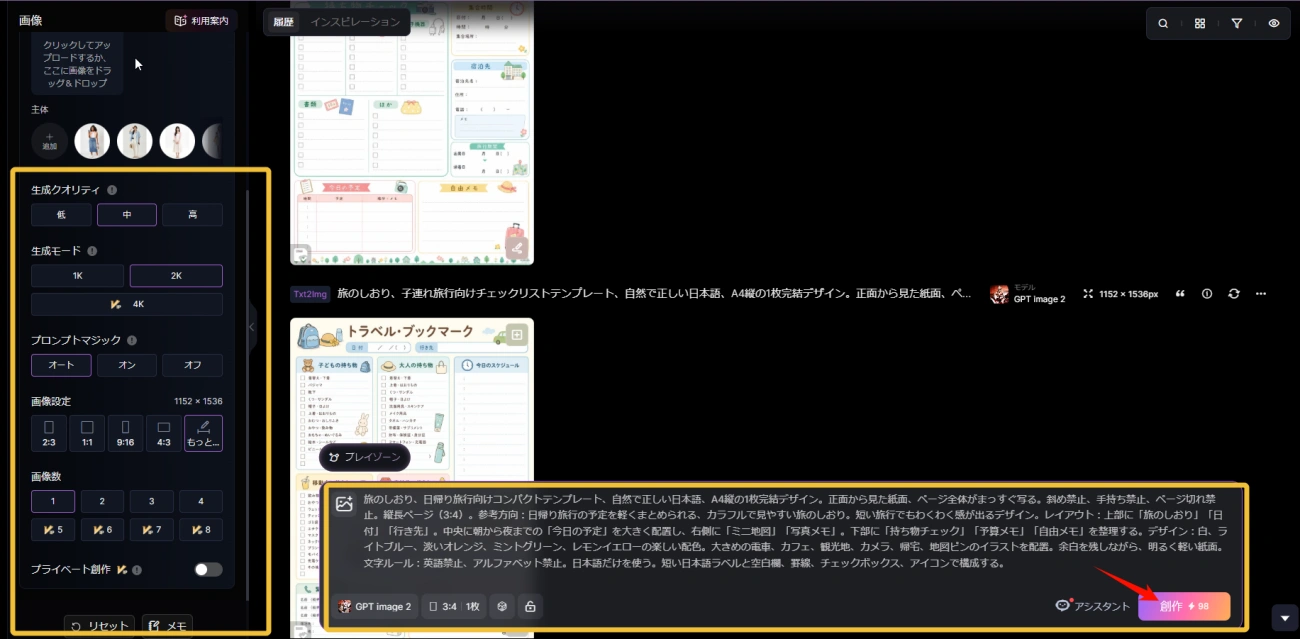
Task: Collapse the left settings panel arrow
Action: [x=251, y=327]
